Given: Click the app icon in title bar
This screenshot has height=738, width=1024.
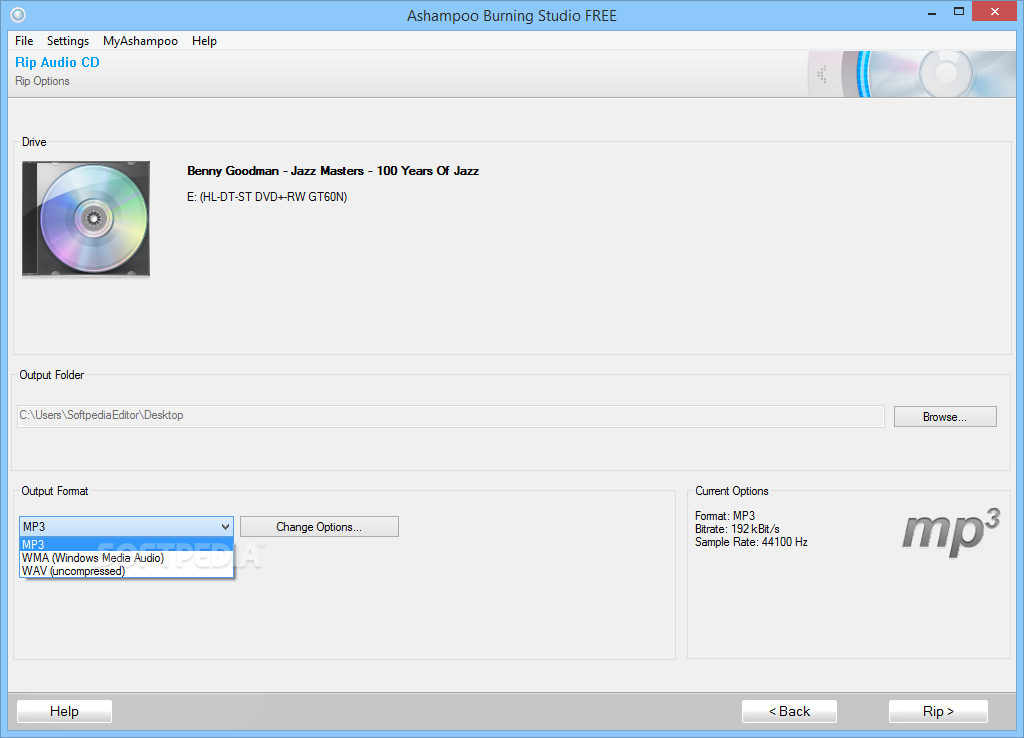Looking at the screenshot, I should [18, 14].
